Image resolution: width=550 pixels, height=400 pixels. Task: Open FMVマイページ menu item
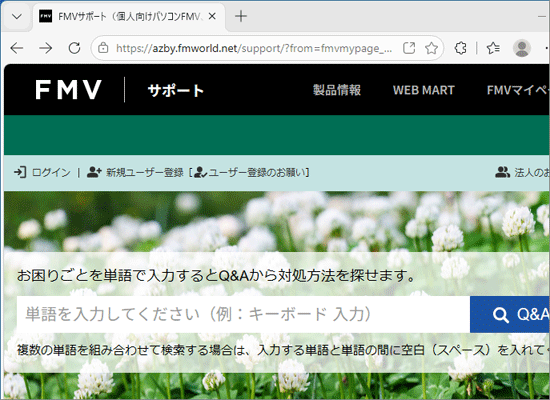click(x=518, y=90)
